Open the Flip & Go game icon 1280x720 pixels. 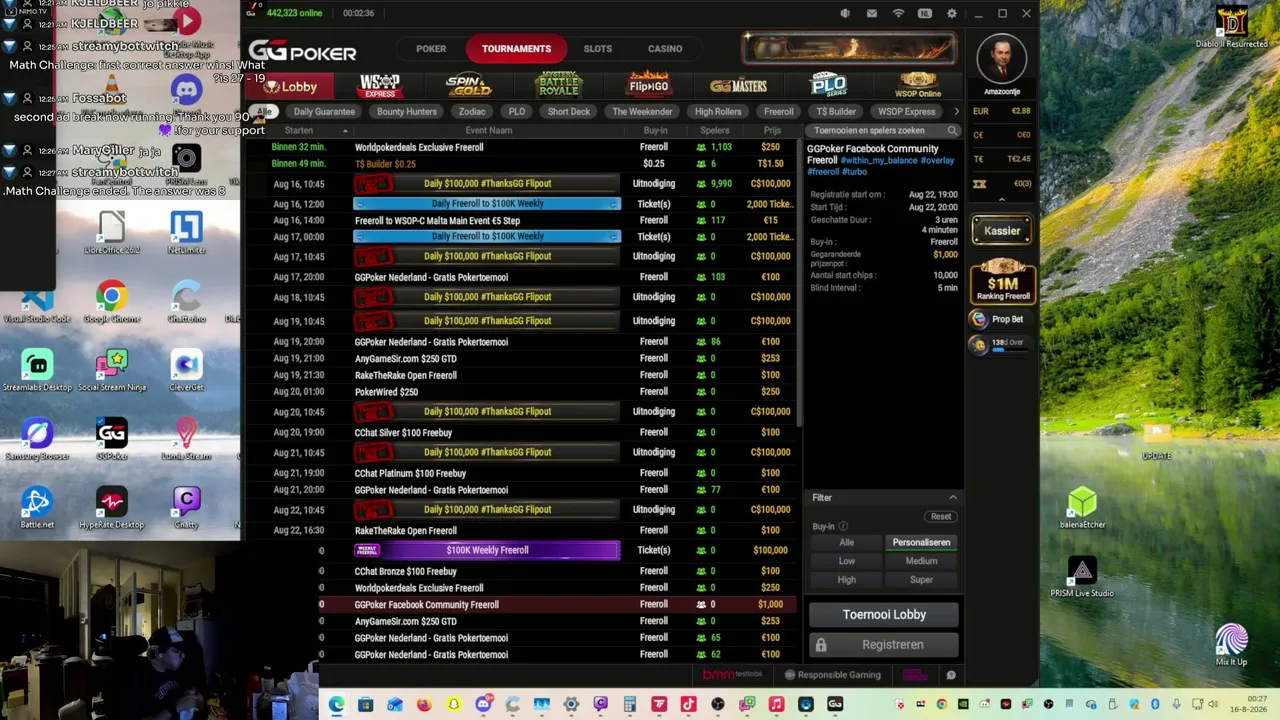648,85
